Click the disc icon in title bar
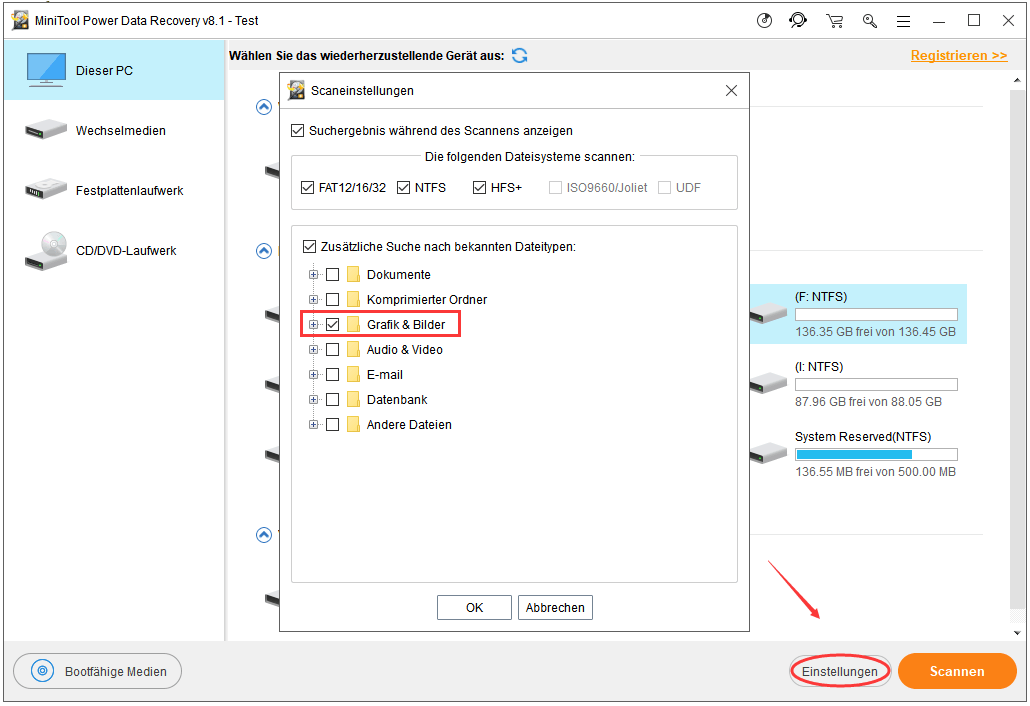 pos(765,21)
